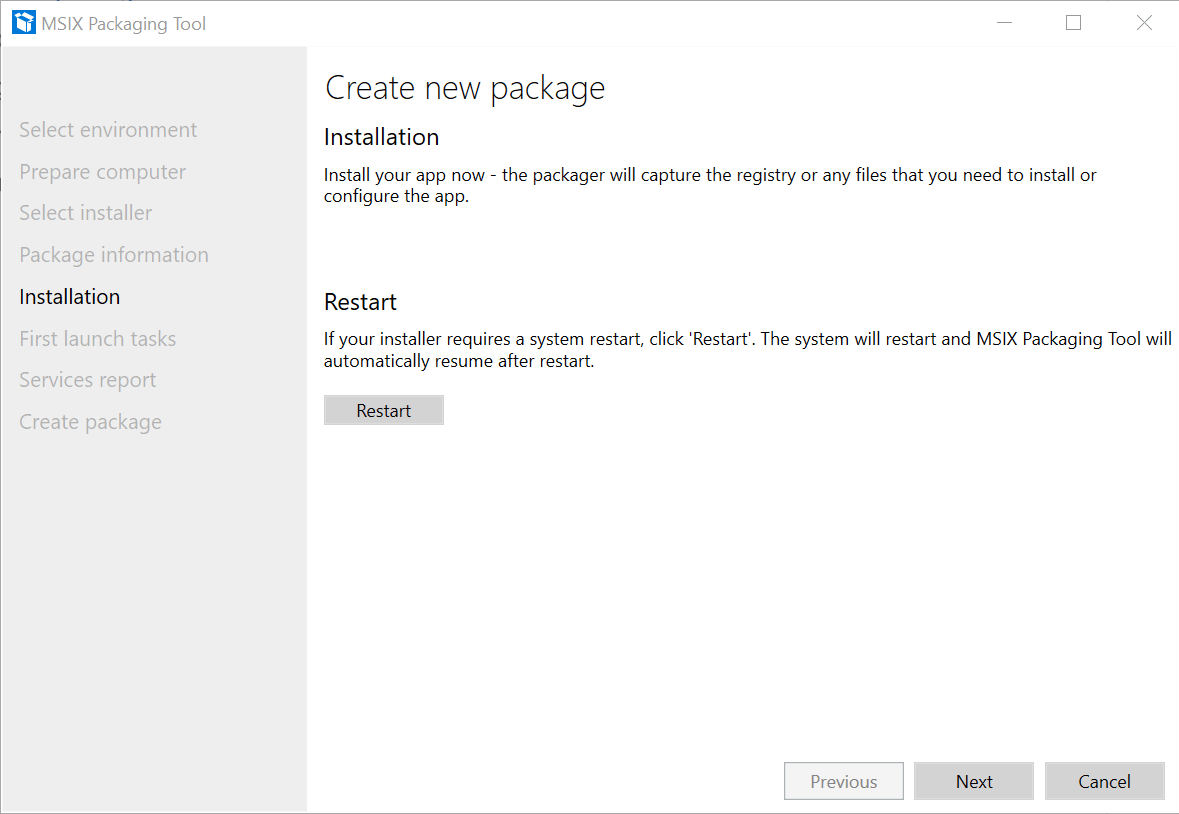Click the Restart button

(383, 410)
